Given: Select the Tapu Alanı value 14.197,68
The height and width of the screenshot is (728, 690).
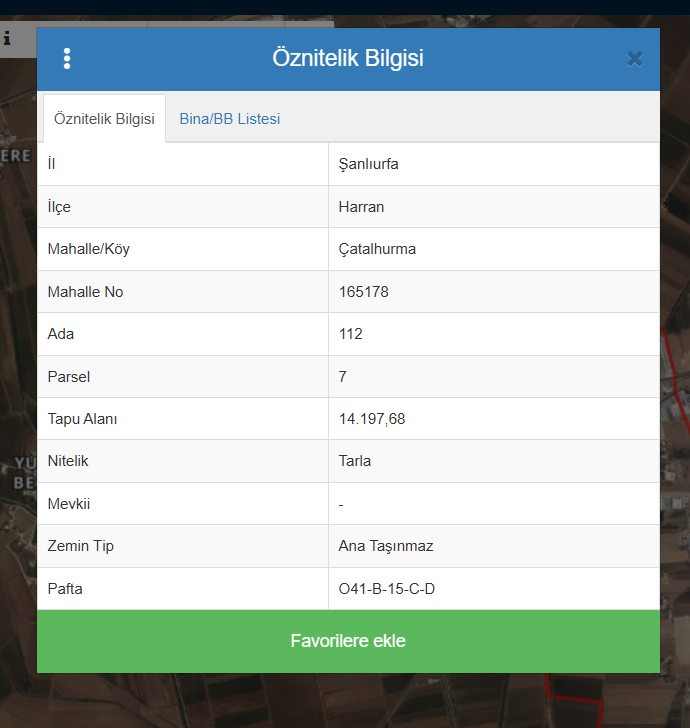Looking at the screenshot, I should (x=372, y=419).
